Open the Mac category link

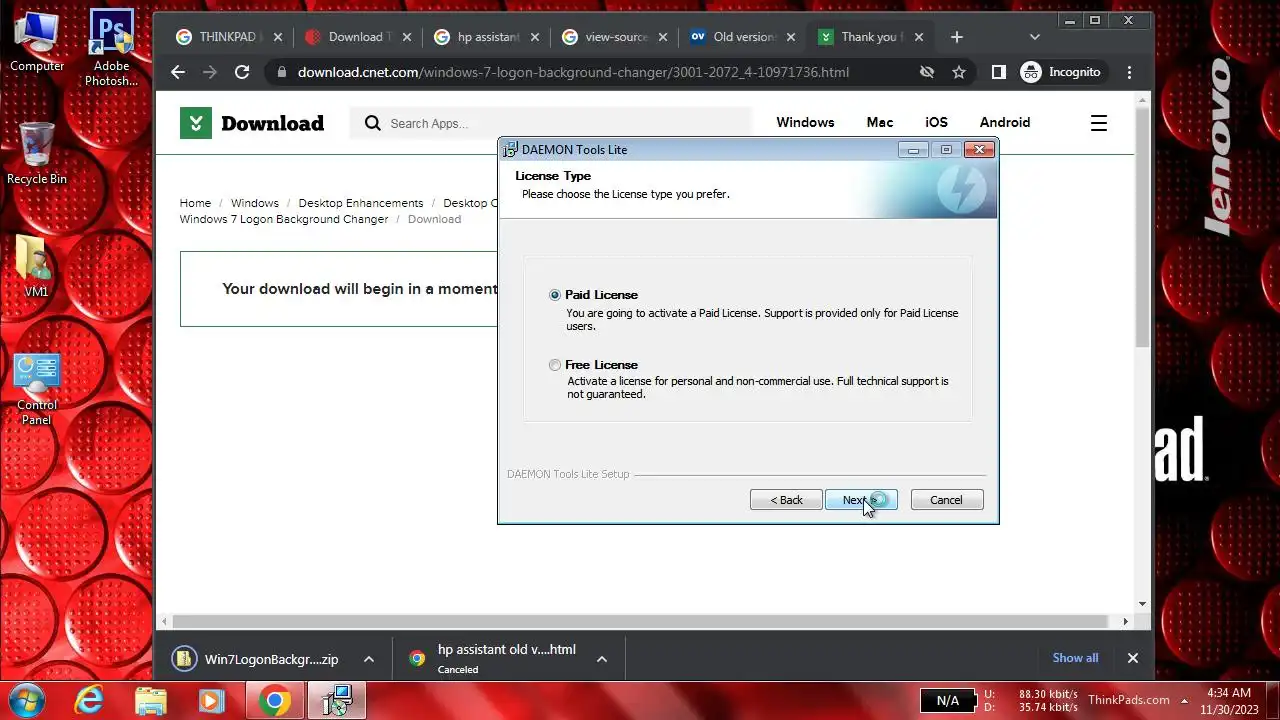pos(880,122)
